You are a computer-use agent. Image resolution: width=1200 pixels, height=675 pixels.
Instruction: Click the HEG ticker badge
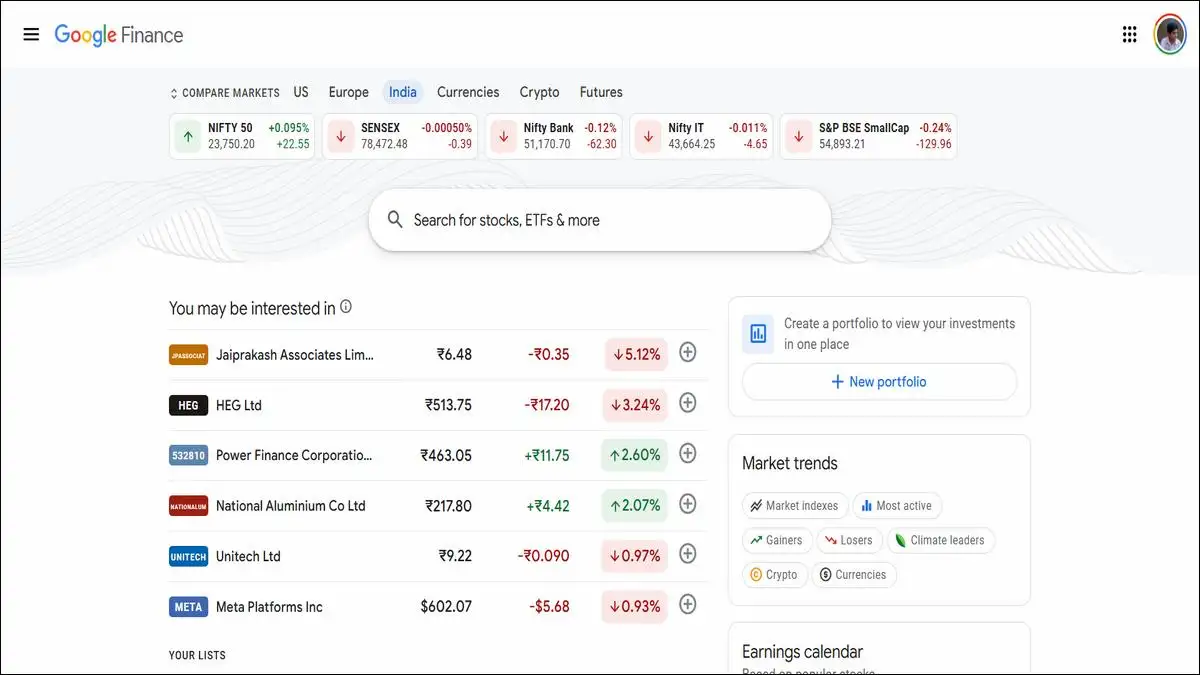point(188,405)
